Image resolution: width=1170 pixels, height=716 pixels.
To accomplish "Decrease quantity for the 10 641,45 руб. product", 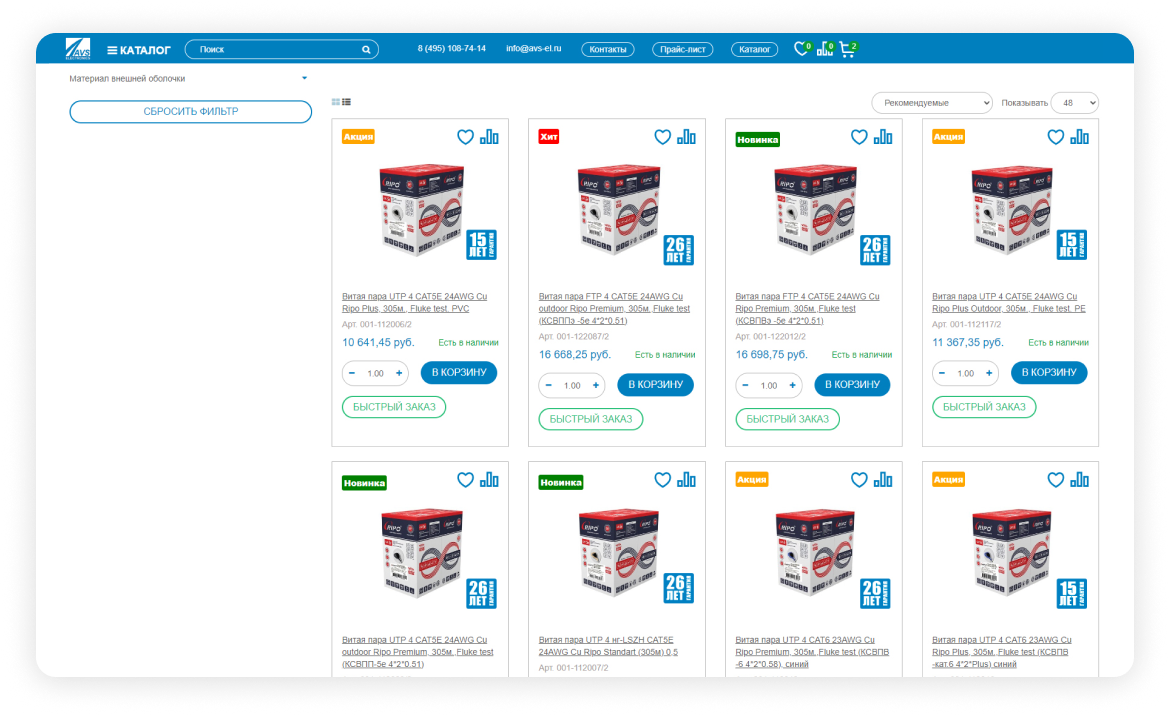I will pos(352,373).
